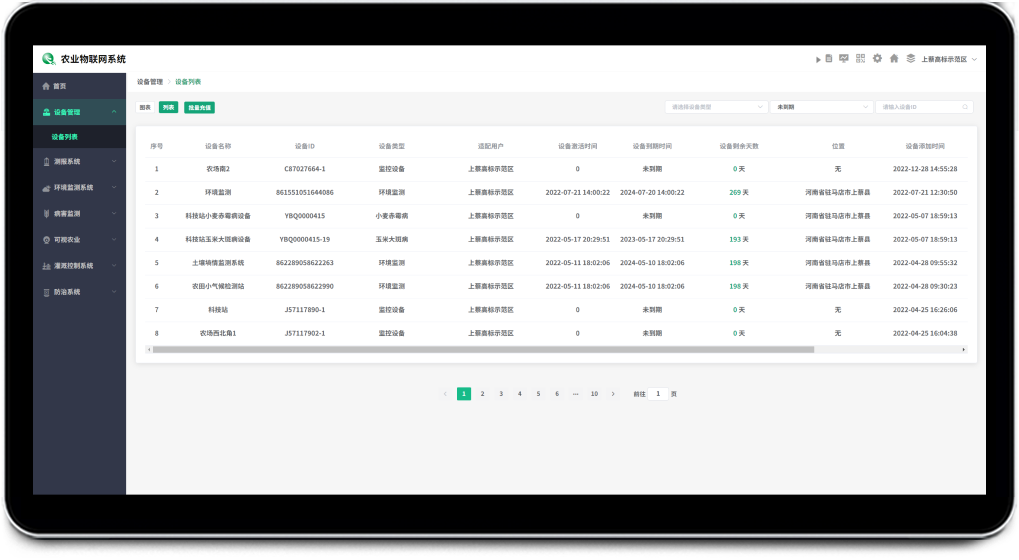The height and width of the screenshot is (560, 1019).
Task: Click the next page arrow
Action: [x=613, y=394]
